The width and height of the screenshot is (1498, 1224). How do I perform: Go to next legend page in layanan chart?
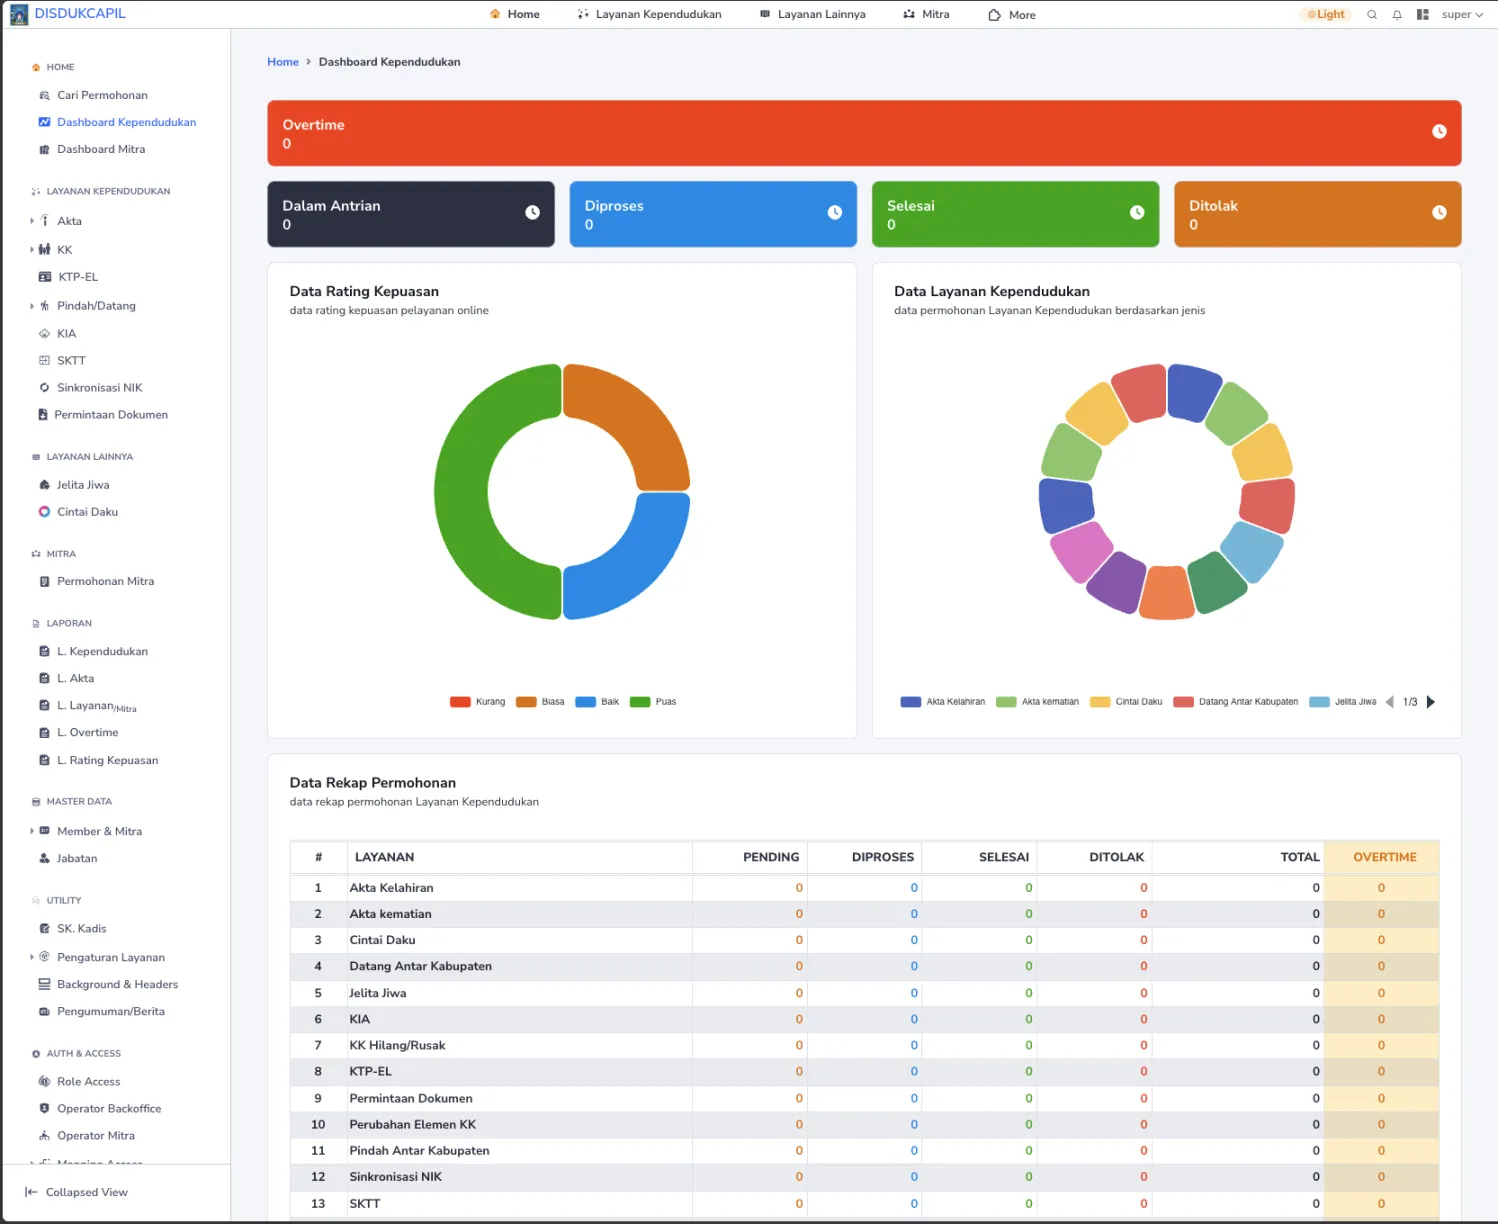pyautogui.click(x=1432, y=702)
